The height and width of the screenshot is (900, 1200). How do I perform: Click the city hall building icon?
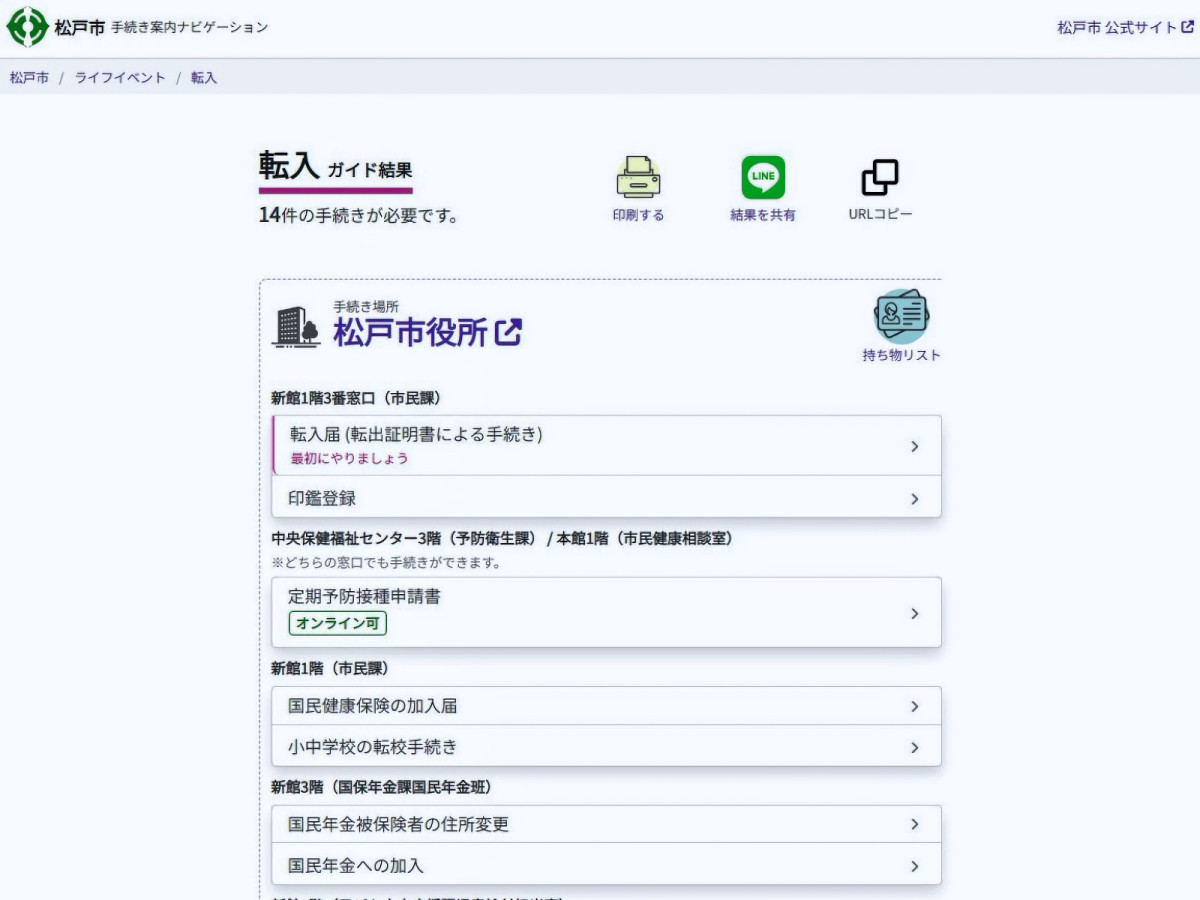296,327
